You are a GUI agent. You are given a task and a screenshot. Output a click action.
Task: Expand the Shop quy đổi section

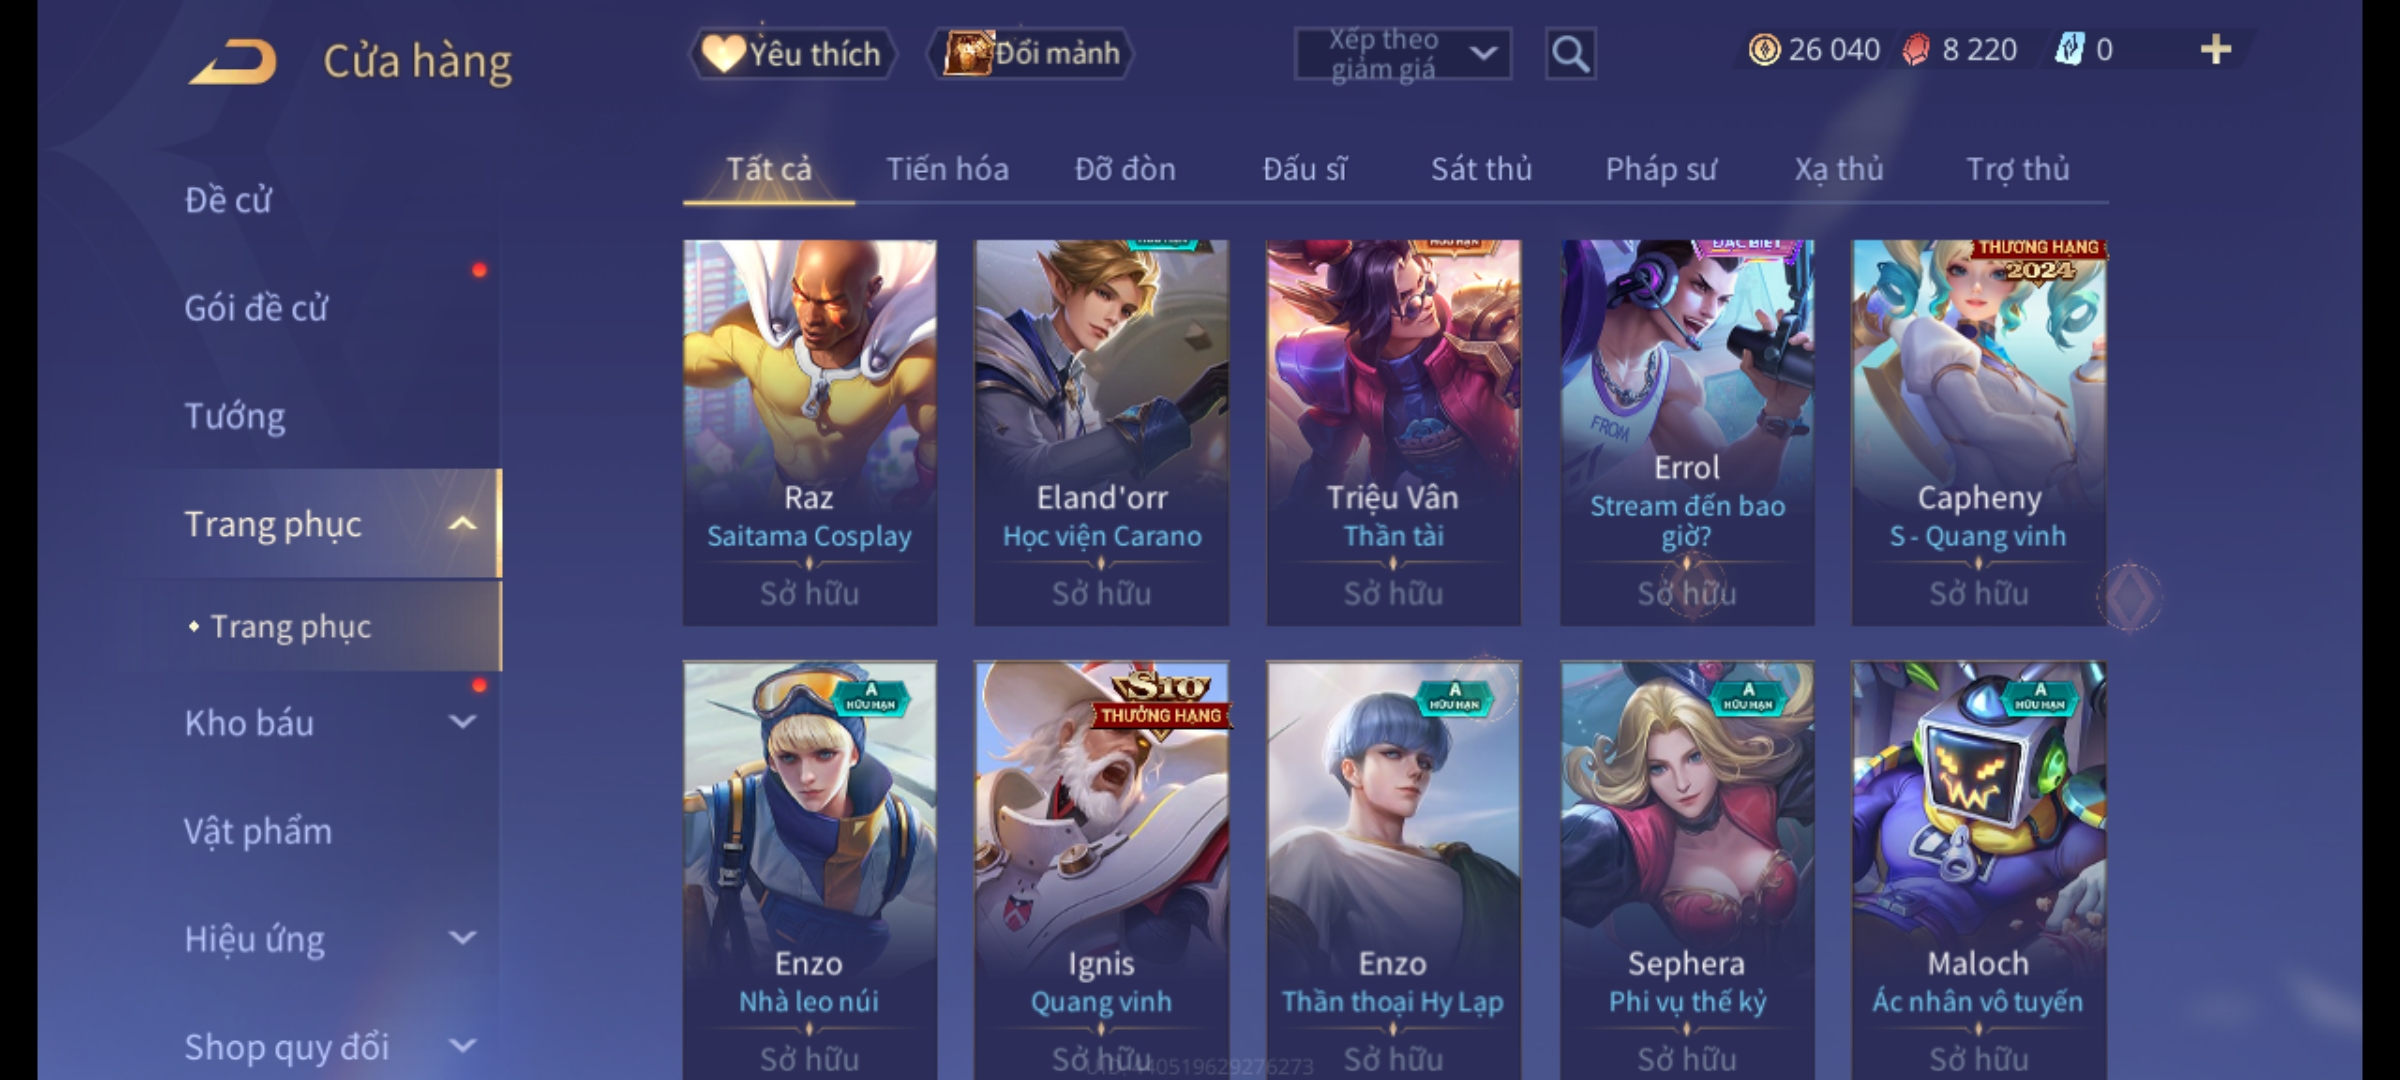point(462,1046)
